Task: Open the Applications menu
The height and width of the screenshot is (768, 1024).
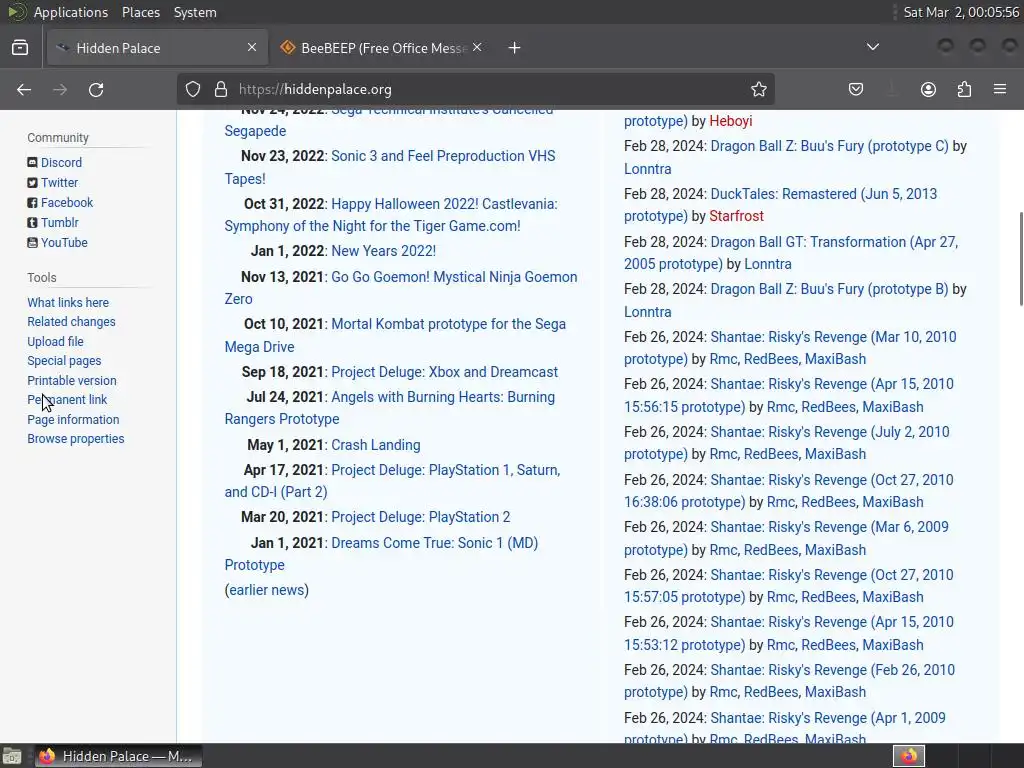Action: coord(71,12)
